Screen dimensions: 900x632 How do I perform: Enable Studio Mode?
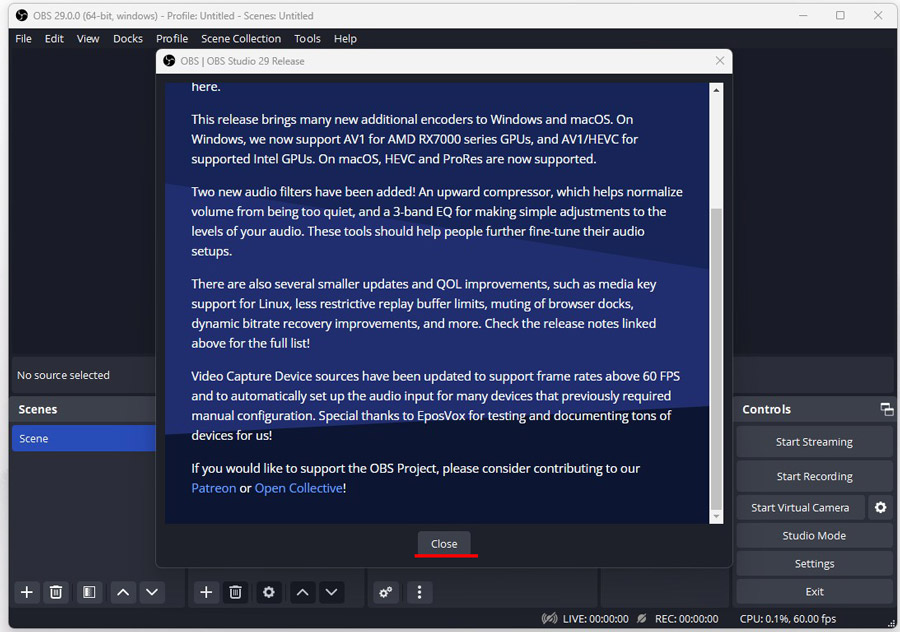point(814,536)
